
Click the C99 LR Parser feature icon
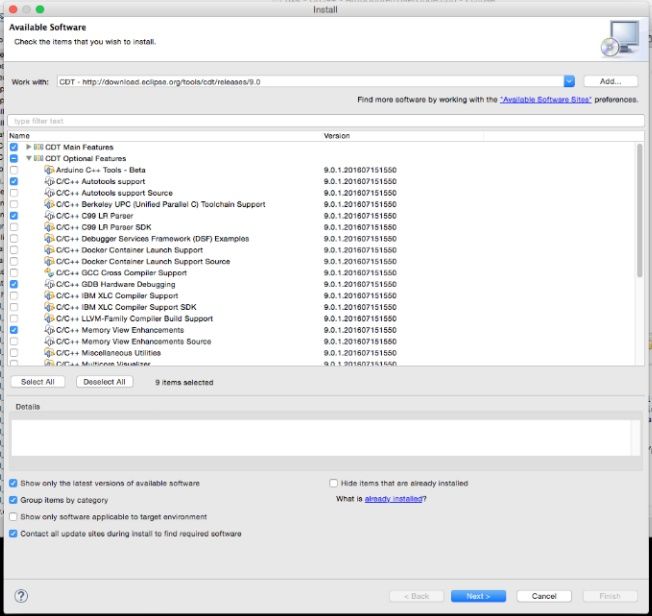point(49,216)
